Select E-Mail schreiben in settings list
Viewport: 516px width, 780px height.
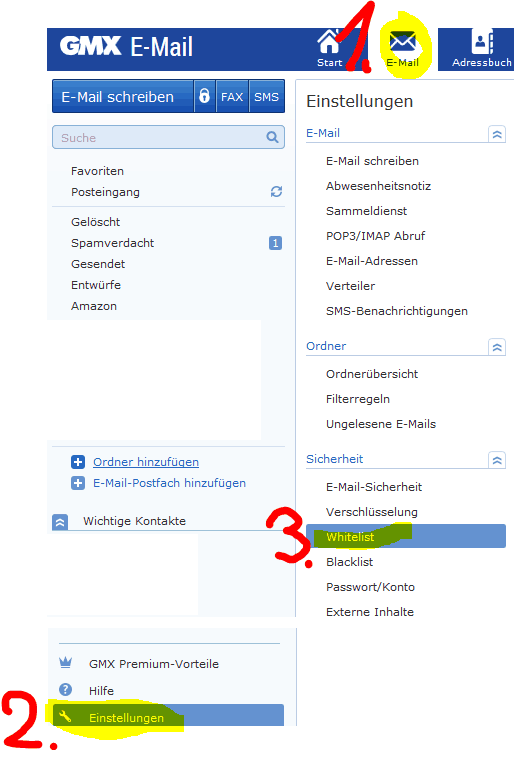(x=372, y=161)
